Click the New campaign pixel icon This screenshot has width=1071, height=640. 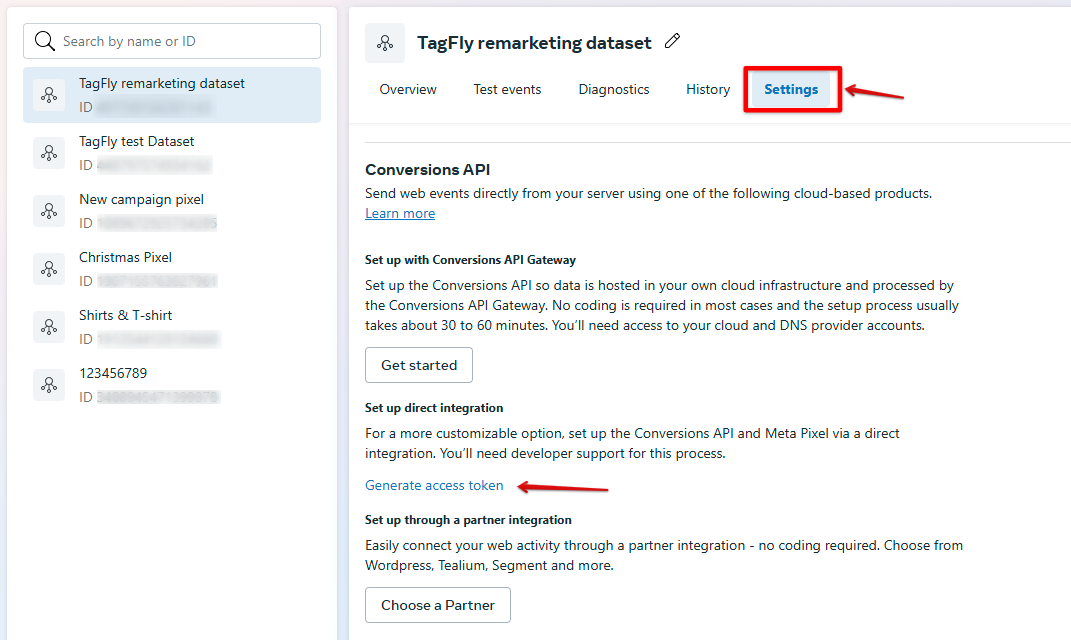[x=49, y=210]
